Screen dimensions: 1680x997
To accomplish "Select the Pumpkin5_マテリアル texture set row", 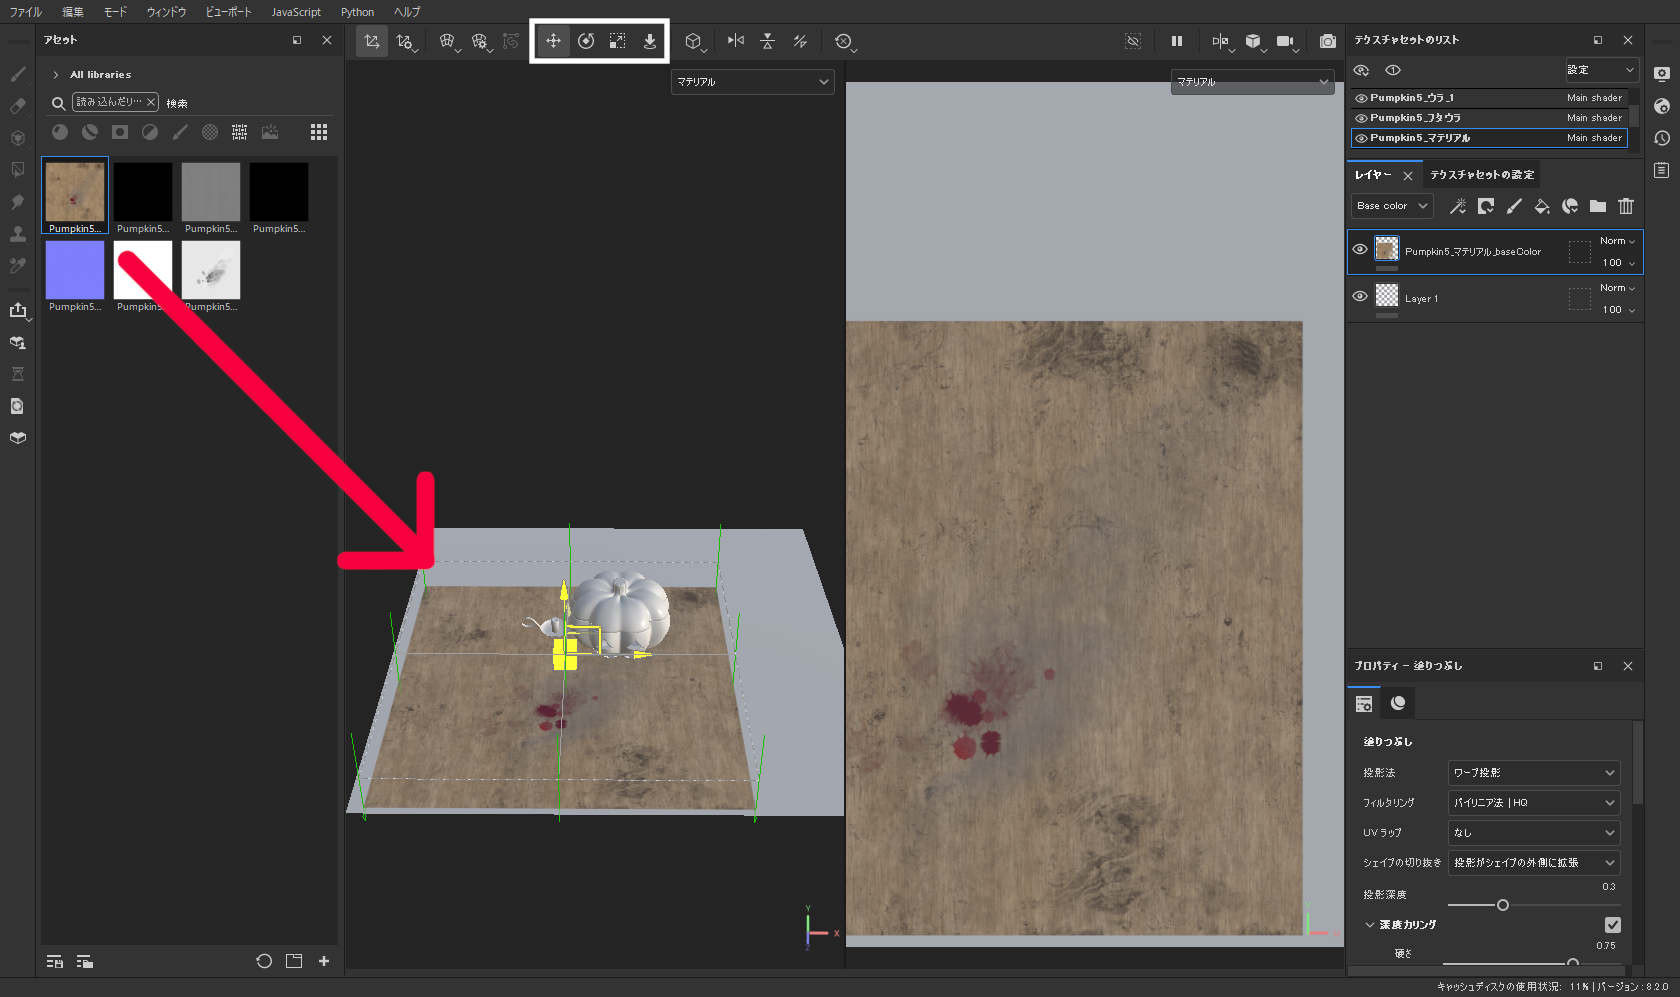I will [1489, 138].
